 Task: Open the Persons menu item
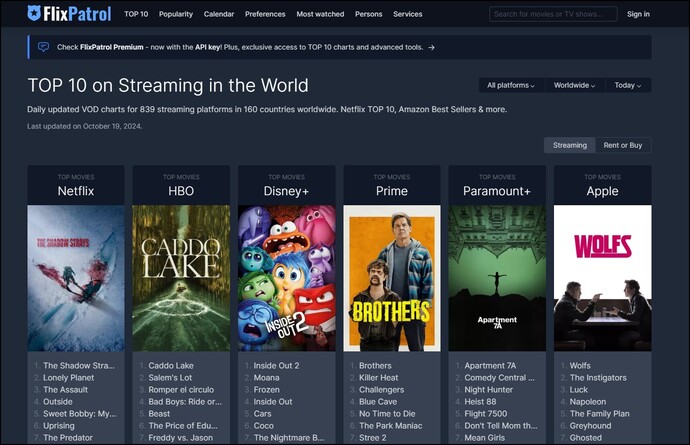369,14
